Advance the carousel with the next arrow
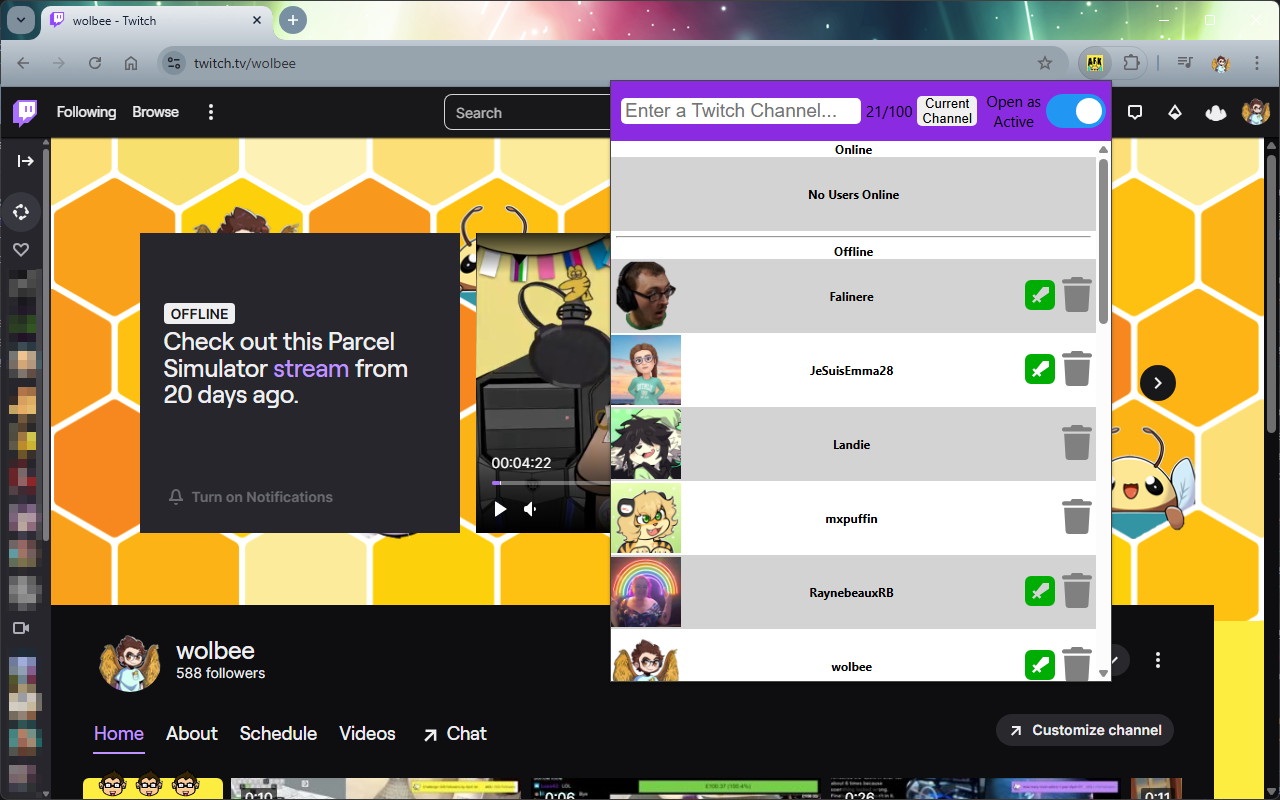Image resolution: width=1280 pixels, height=800 pixels. [1158, 383]
